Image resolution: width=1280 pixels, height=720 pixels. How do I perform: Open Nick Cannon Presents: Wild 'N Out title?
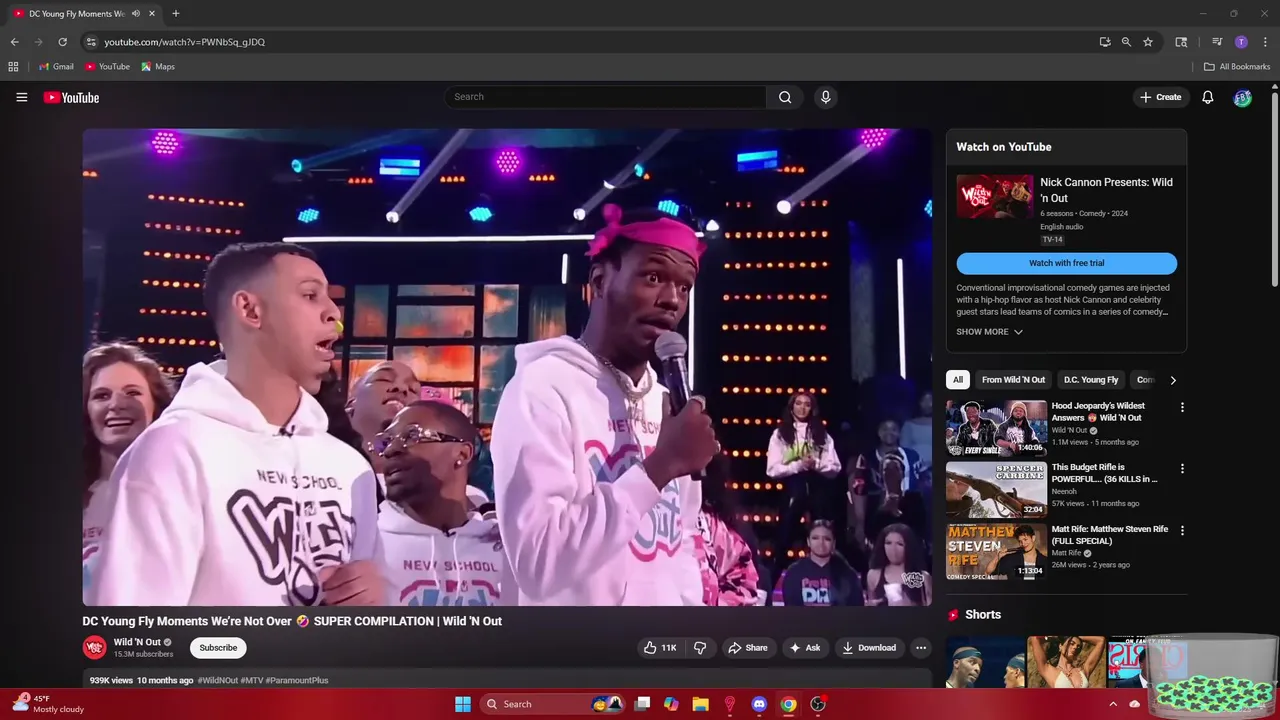1106,190
